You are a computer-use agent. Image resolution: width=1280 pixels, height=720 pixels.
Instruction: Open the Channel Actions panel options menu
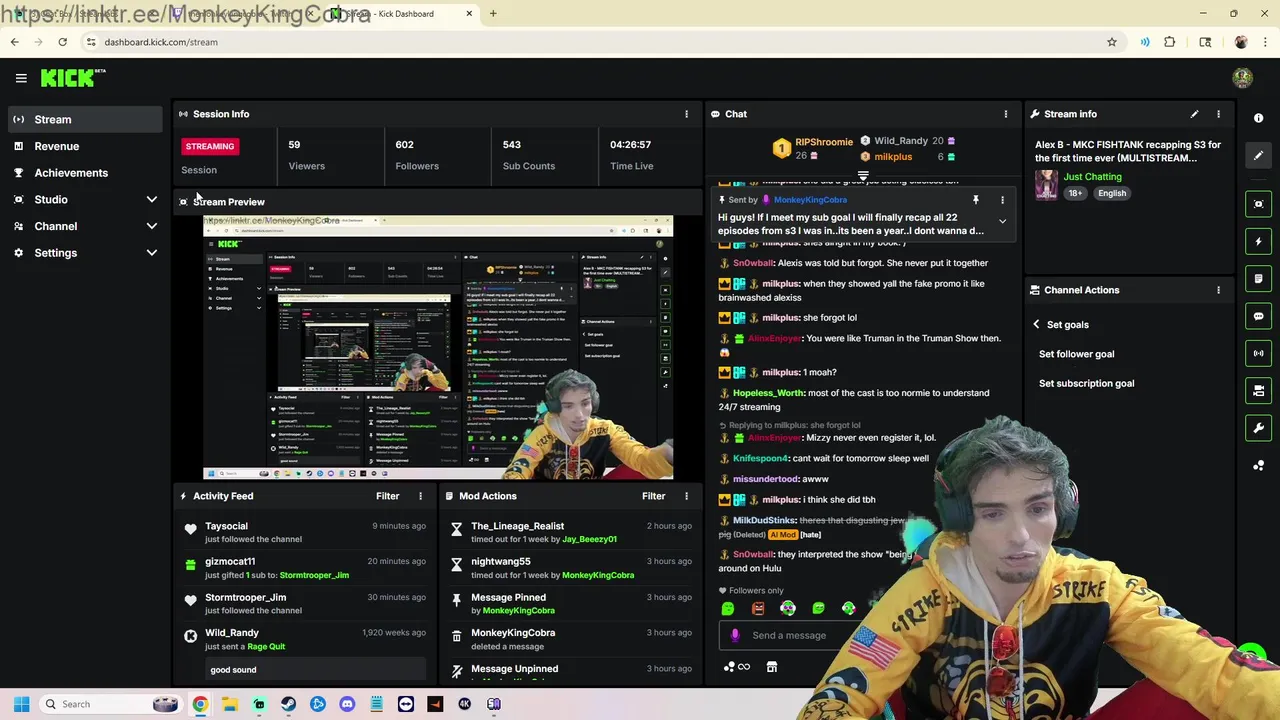pos(1218,290)
